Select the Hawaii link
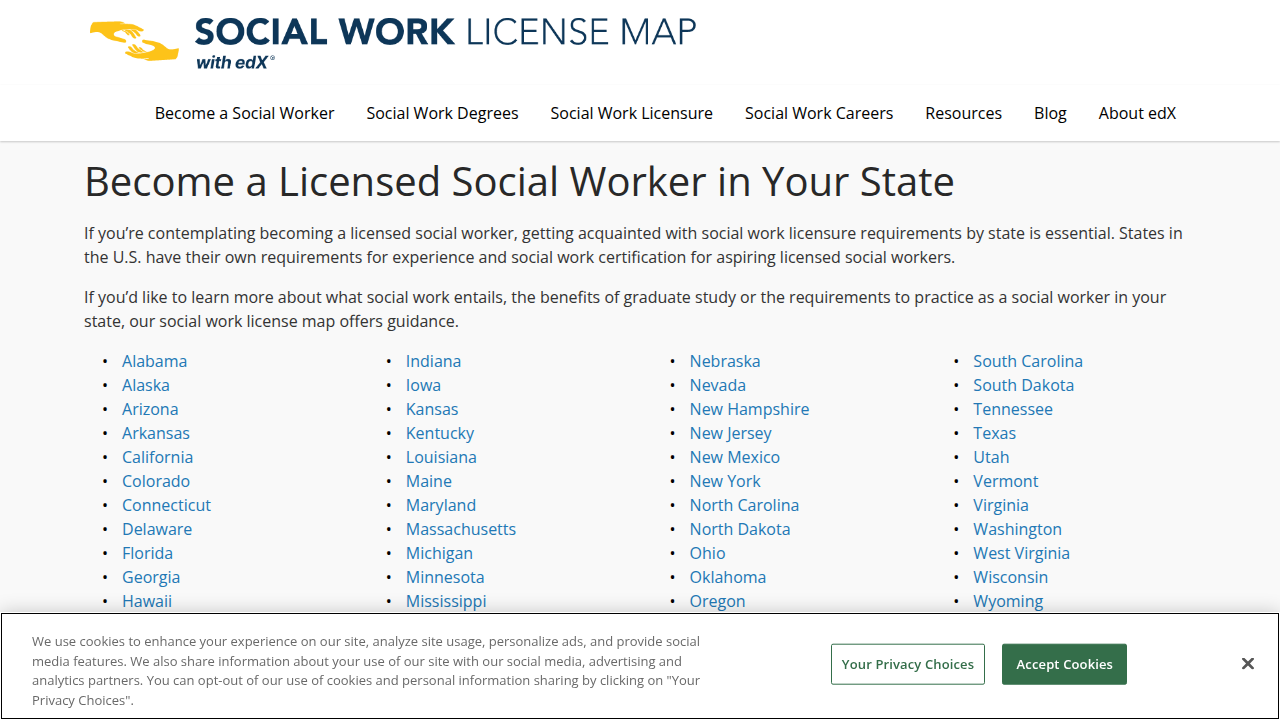This screenshot has height=720, width=1280. 147,601
